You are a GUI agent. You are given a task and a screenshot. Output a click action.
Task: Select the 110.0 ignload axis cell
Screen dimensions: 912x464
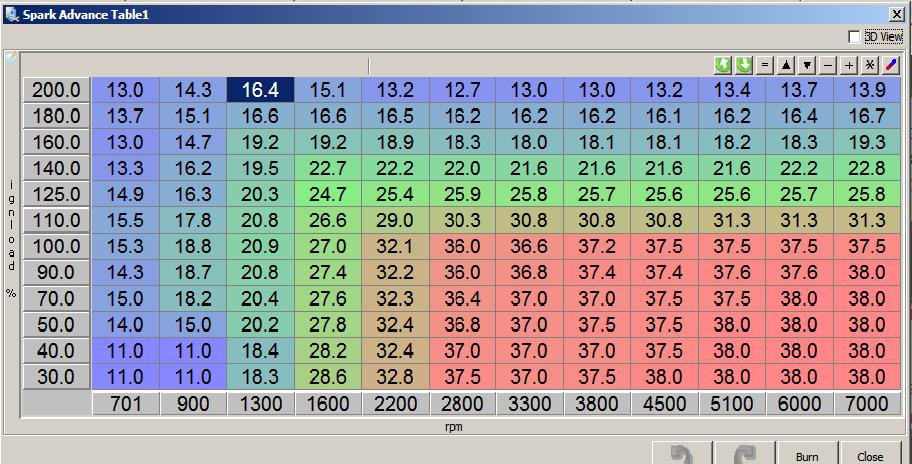pos(56,220)
